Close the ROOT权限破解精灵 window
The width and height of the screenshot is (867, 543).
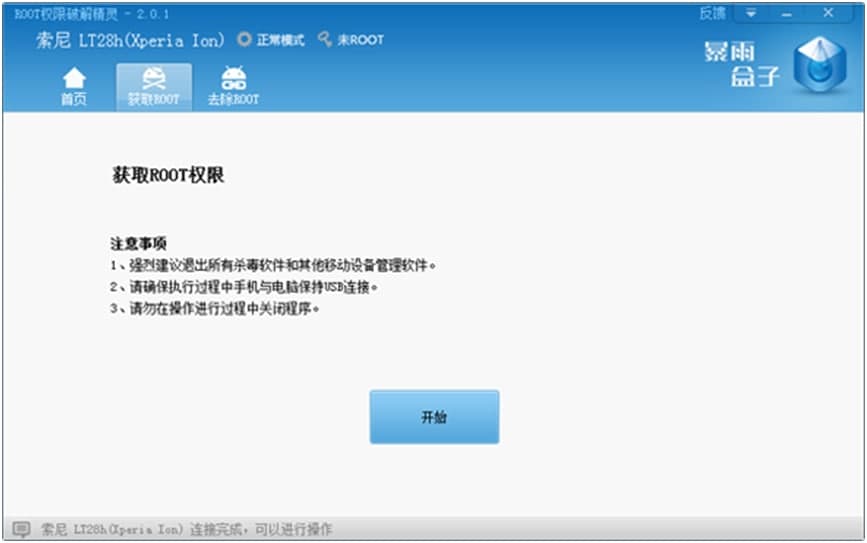point(828,13)
